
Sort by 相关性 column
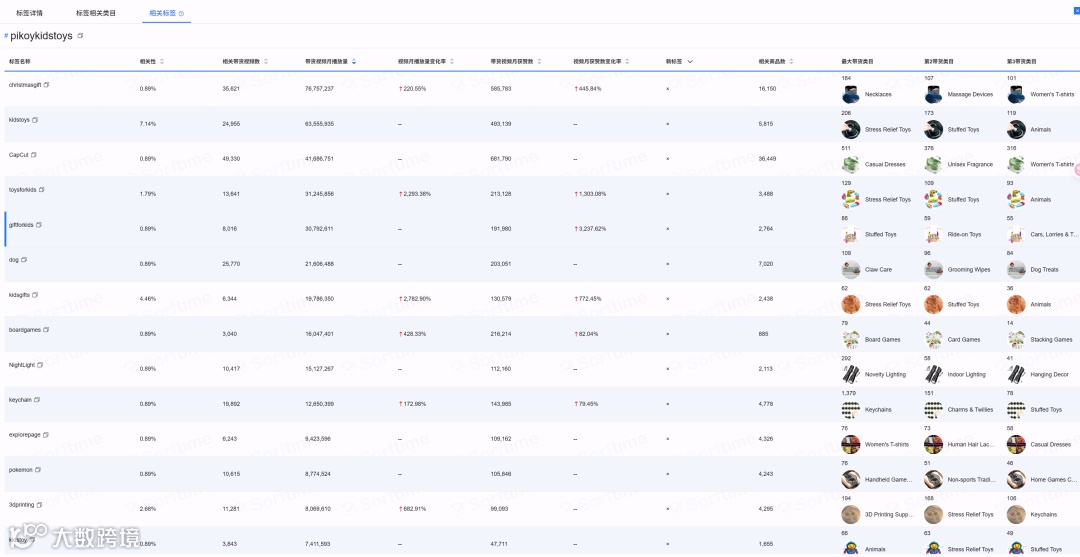point(162,61)
